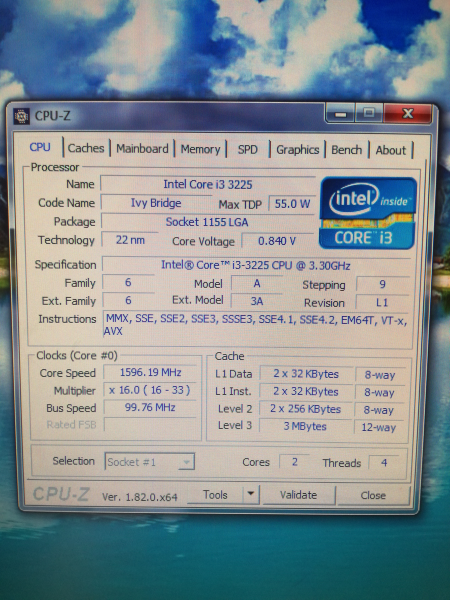This screenshot has width=450, height=600.
Task: Click the L1 Inst. 8-way associativity value
Action: [x=379, y=392]
